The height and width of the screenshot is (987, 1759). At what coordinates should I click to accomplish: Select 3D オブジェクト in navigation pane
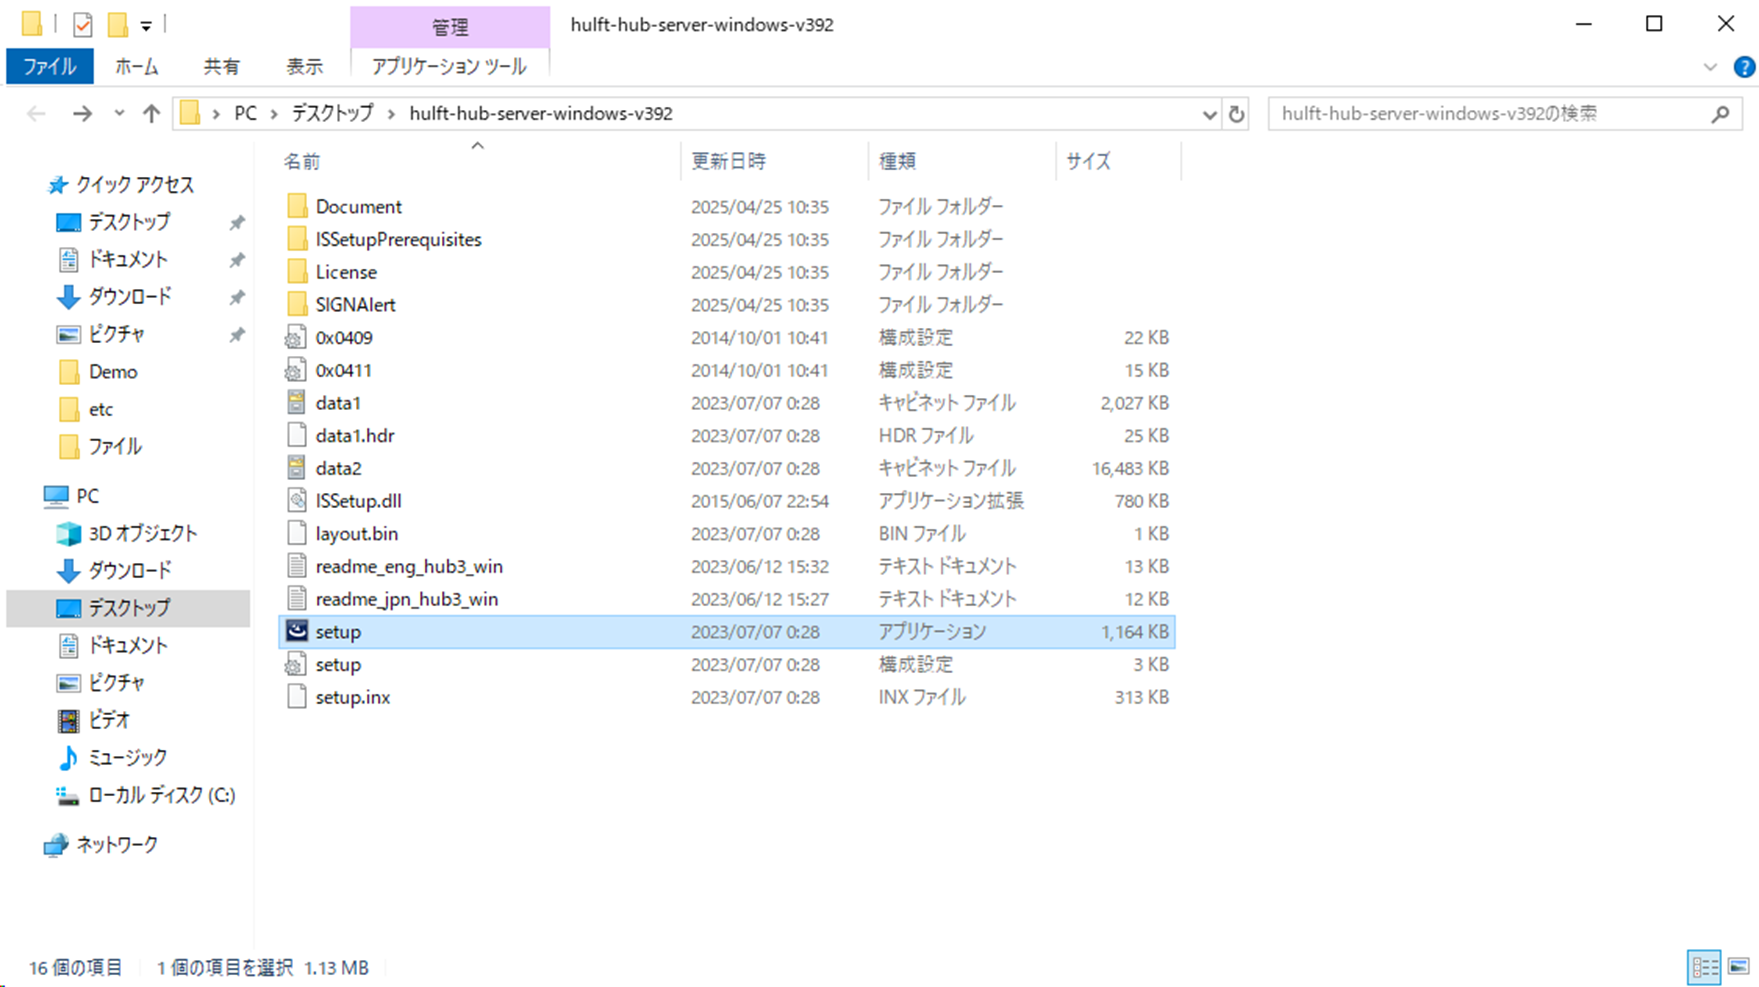[143, 533]
